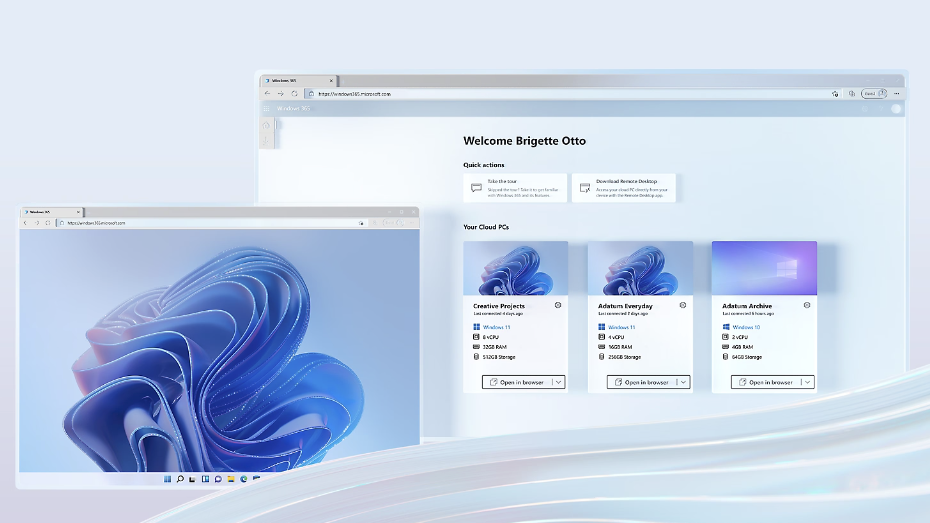The height and width of the screenshot is (523, 930).
Task: Open the three-dots browser menu in the large window
Action: [x=897, y=94]
